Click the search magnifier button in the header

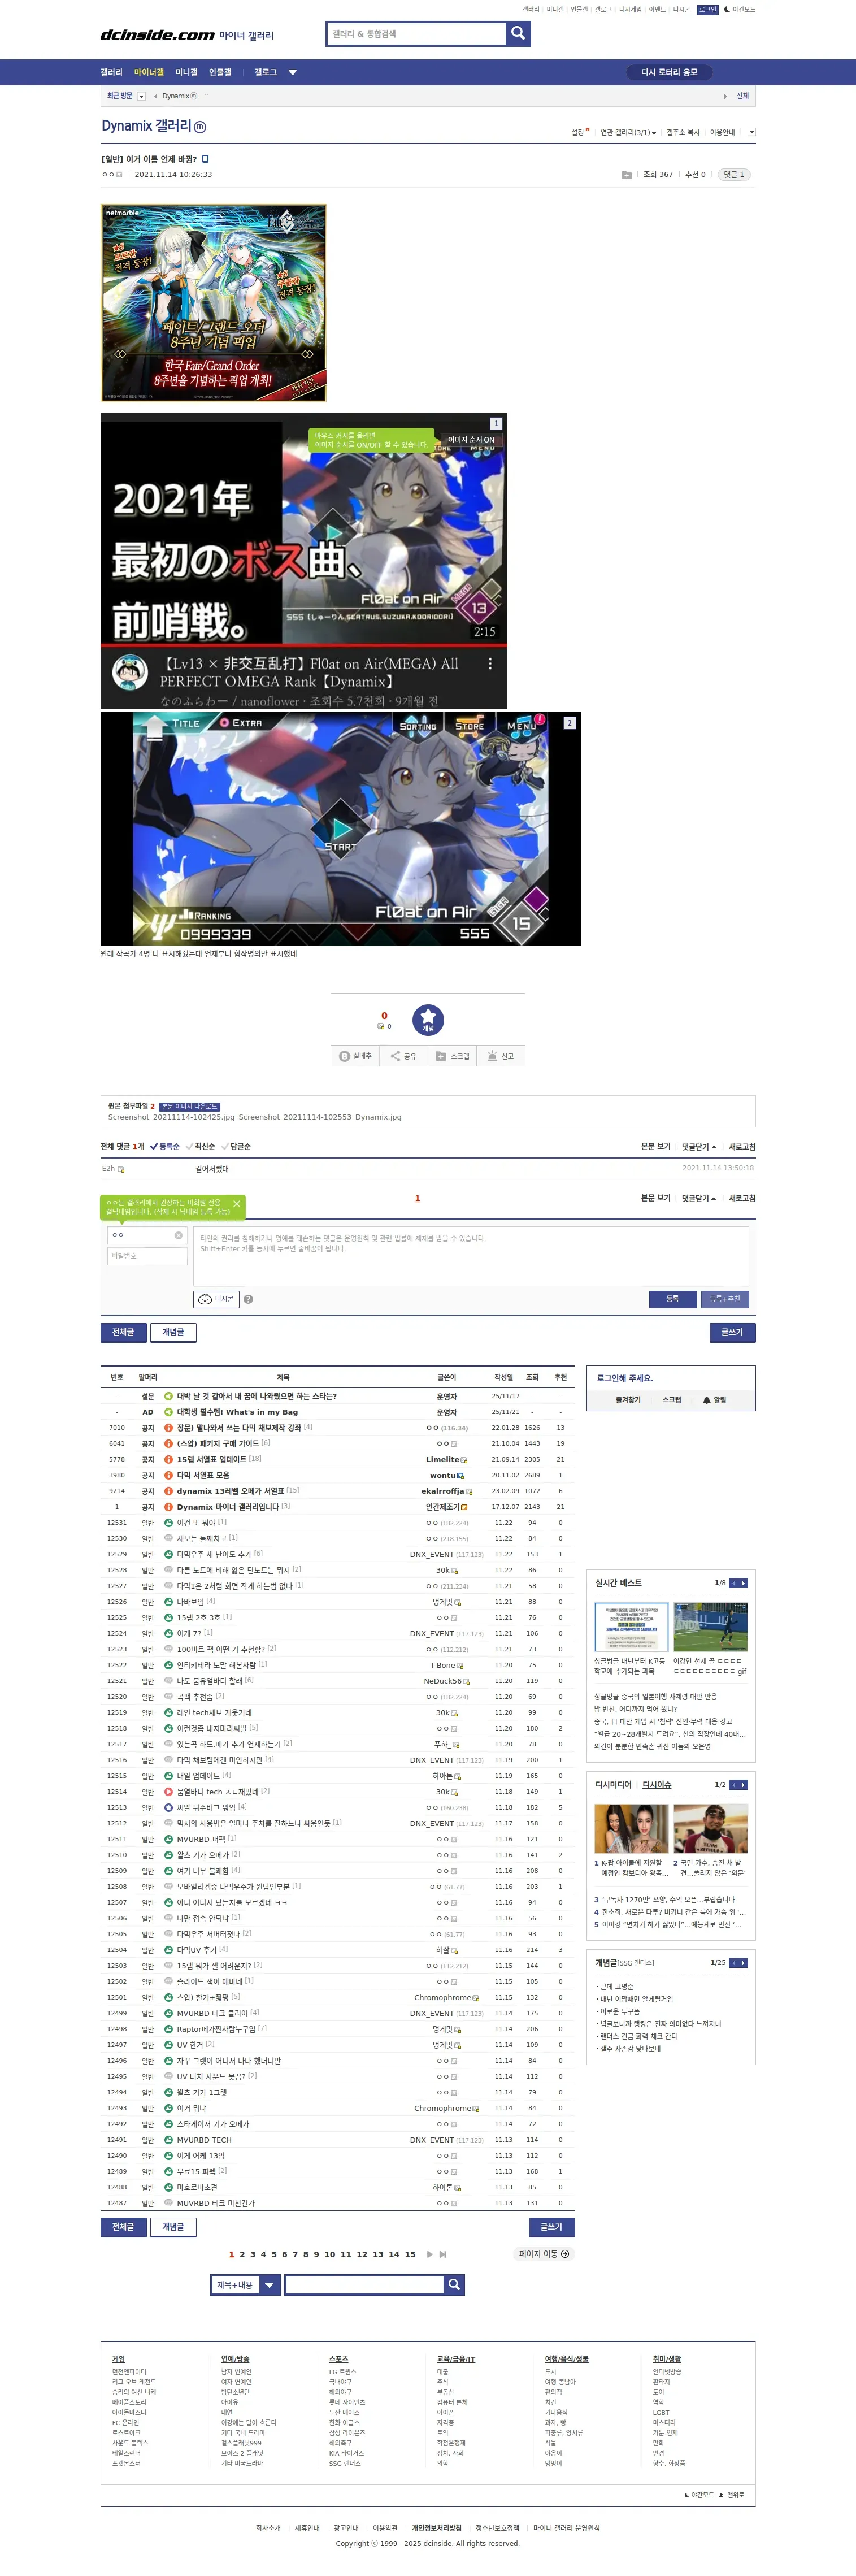pyautogui.click(x=518, y=34)
